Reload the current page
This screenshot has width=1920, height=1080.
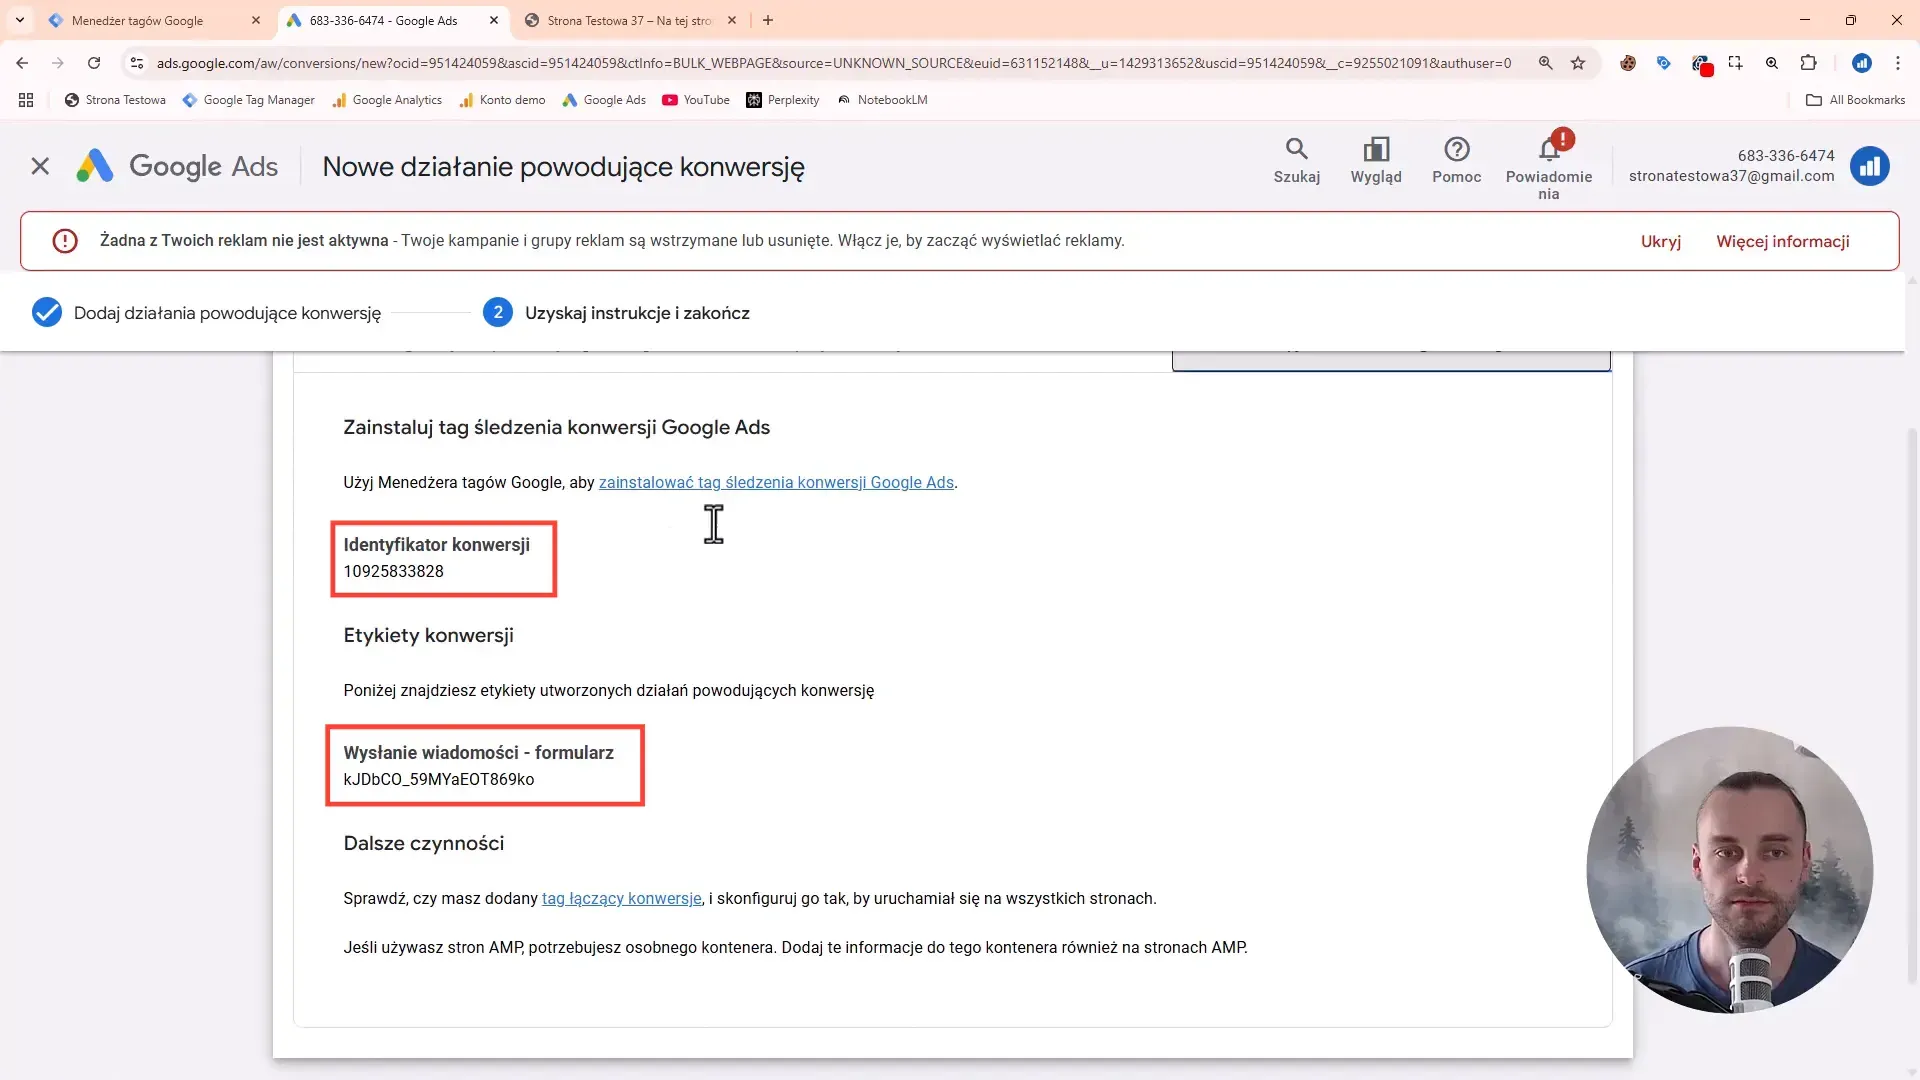pyautogui.click(x=94, y=63)
